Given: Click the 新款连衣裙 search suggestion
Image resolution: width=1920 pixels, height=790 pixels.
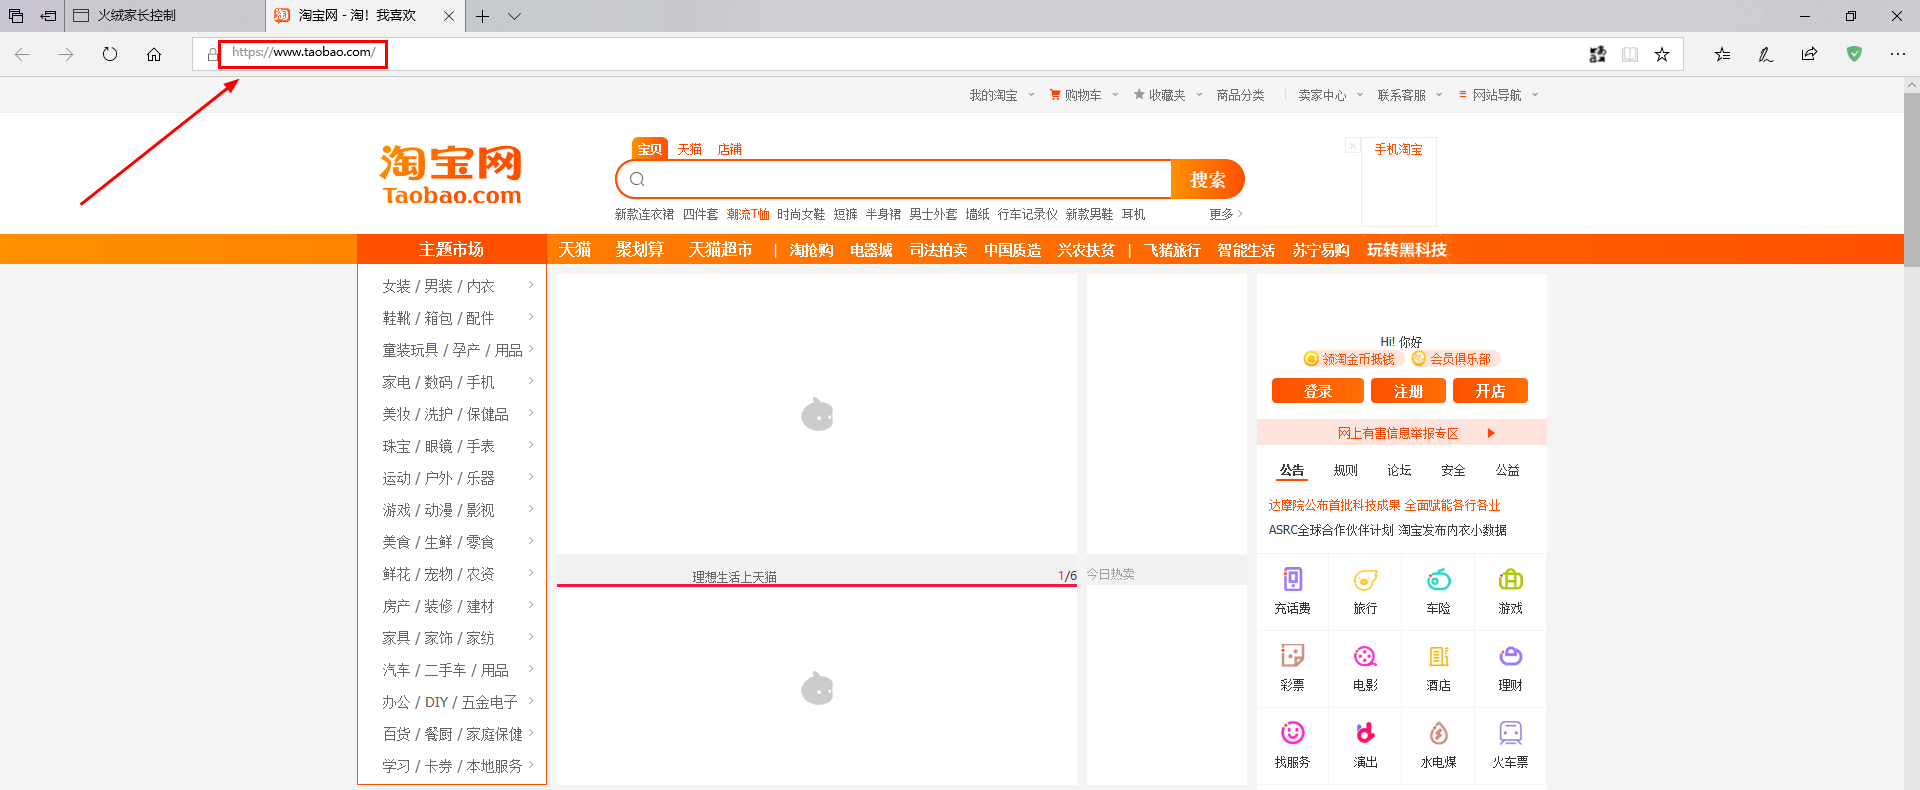Looking at the screenshot, I should (644, 214).
